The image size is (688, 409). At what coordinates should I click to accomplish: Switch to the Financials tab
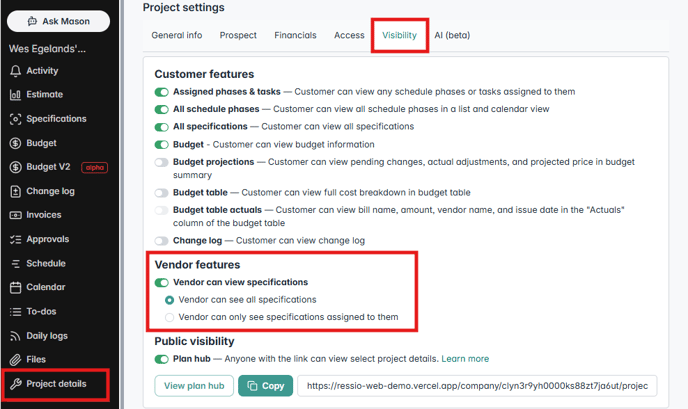(x=295, y=35)
